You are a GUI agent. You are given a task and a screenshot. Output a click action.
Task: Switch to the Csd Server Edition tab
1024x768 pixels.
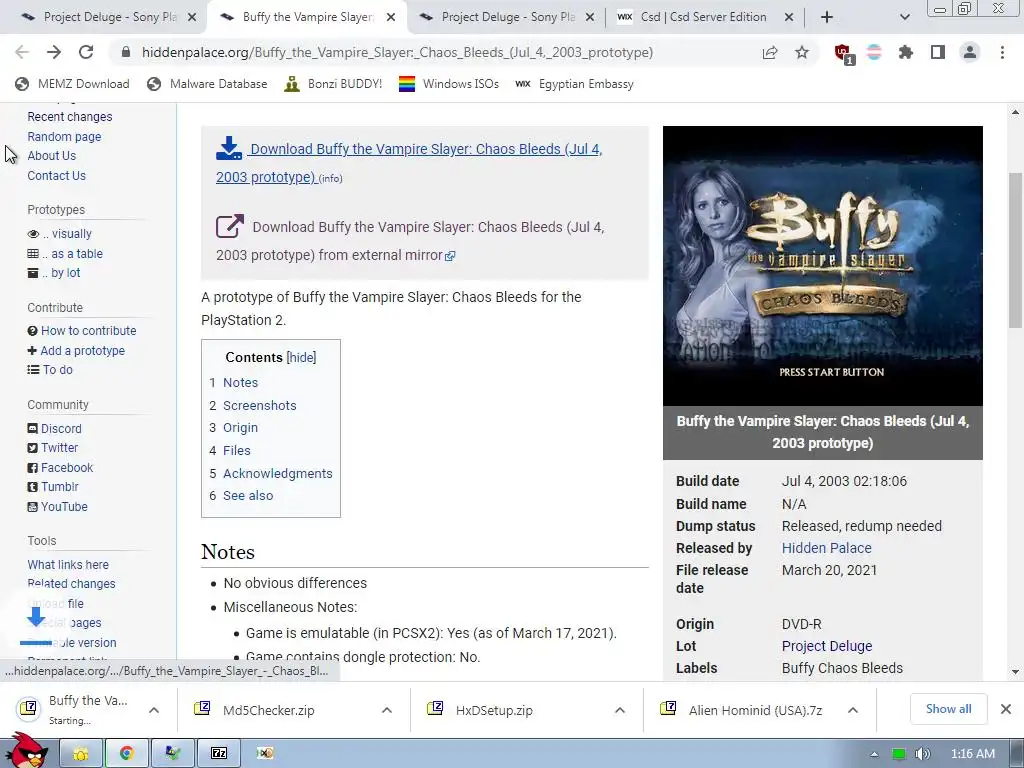[703, 17]
